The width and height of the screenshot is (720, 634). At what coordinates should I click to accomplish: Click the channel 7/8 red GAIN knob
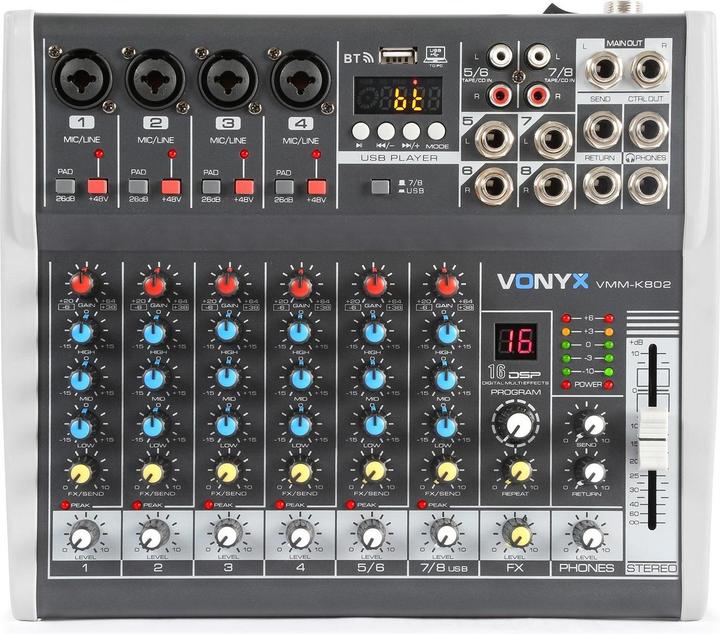click(445, 284)
